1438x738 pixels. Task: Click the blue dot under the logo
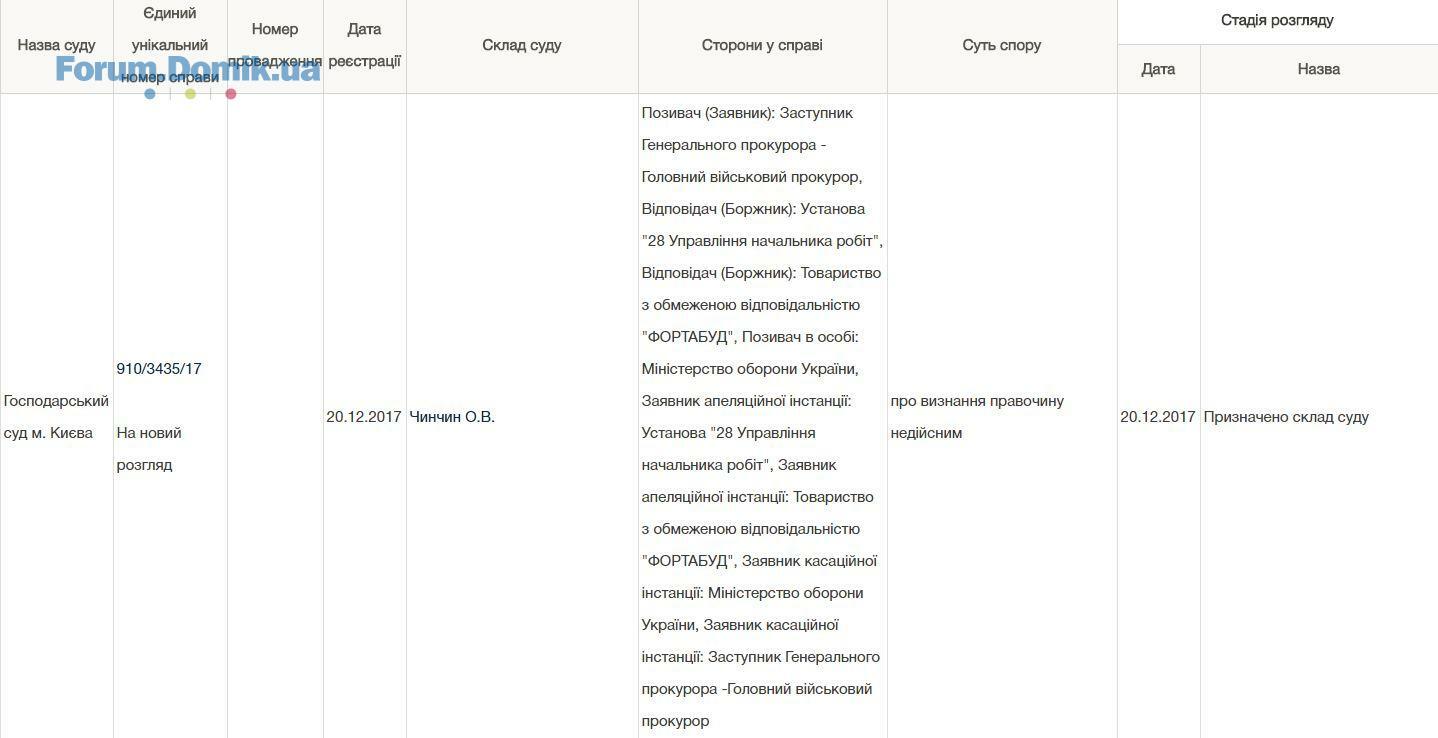point(150,94)
